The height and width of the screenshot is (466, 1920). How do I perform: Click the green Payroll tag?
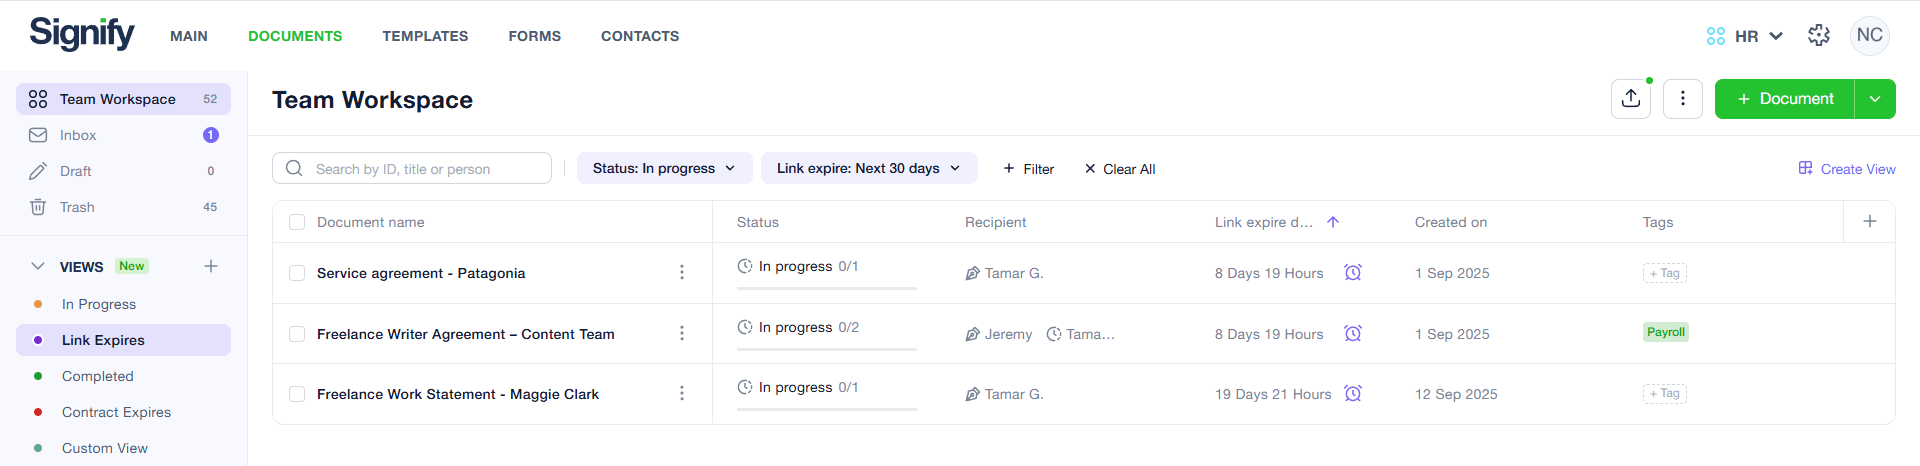click(1666, 332)
